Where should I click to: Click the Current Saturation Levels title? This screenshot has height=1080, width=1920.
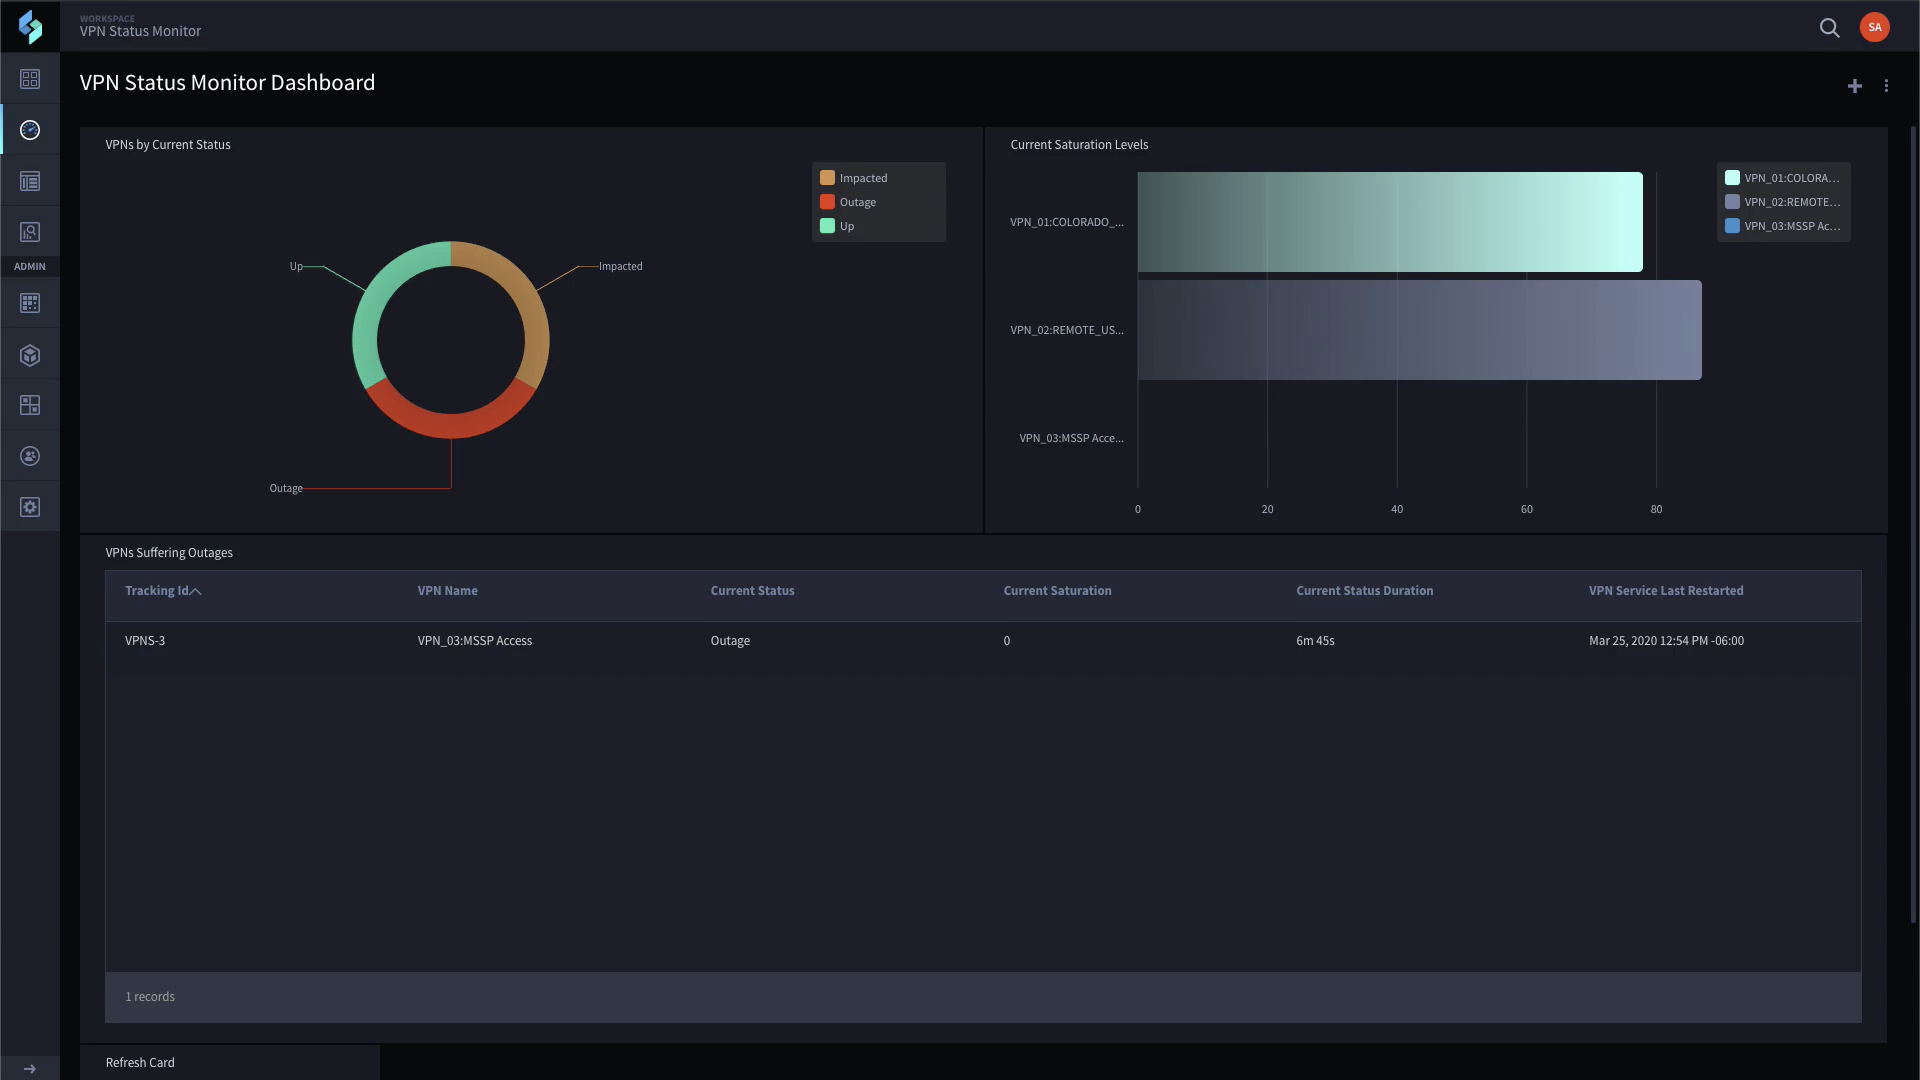click(x=1079, y=145)
